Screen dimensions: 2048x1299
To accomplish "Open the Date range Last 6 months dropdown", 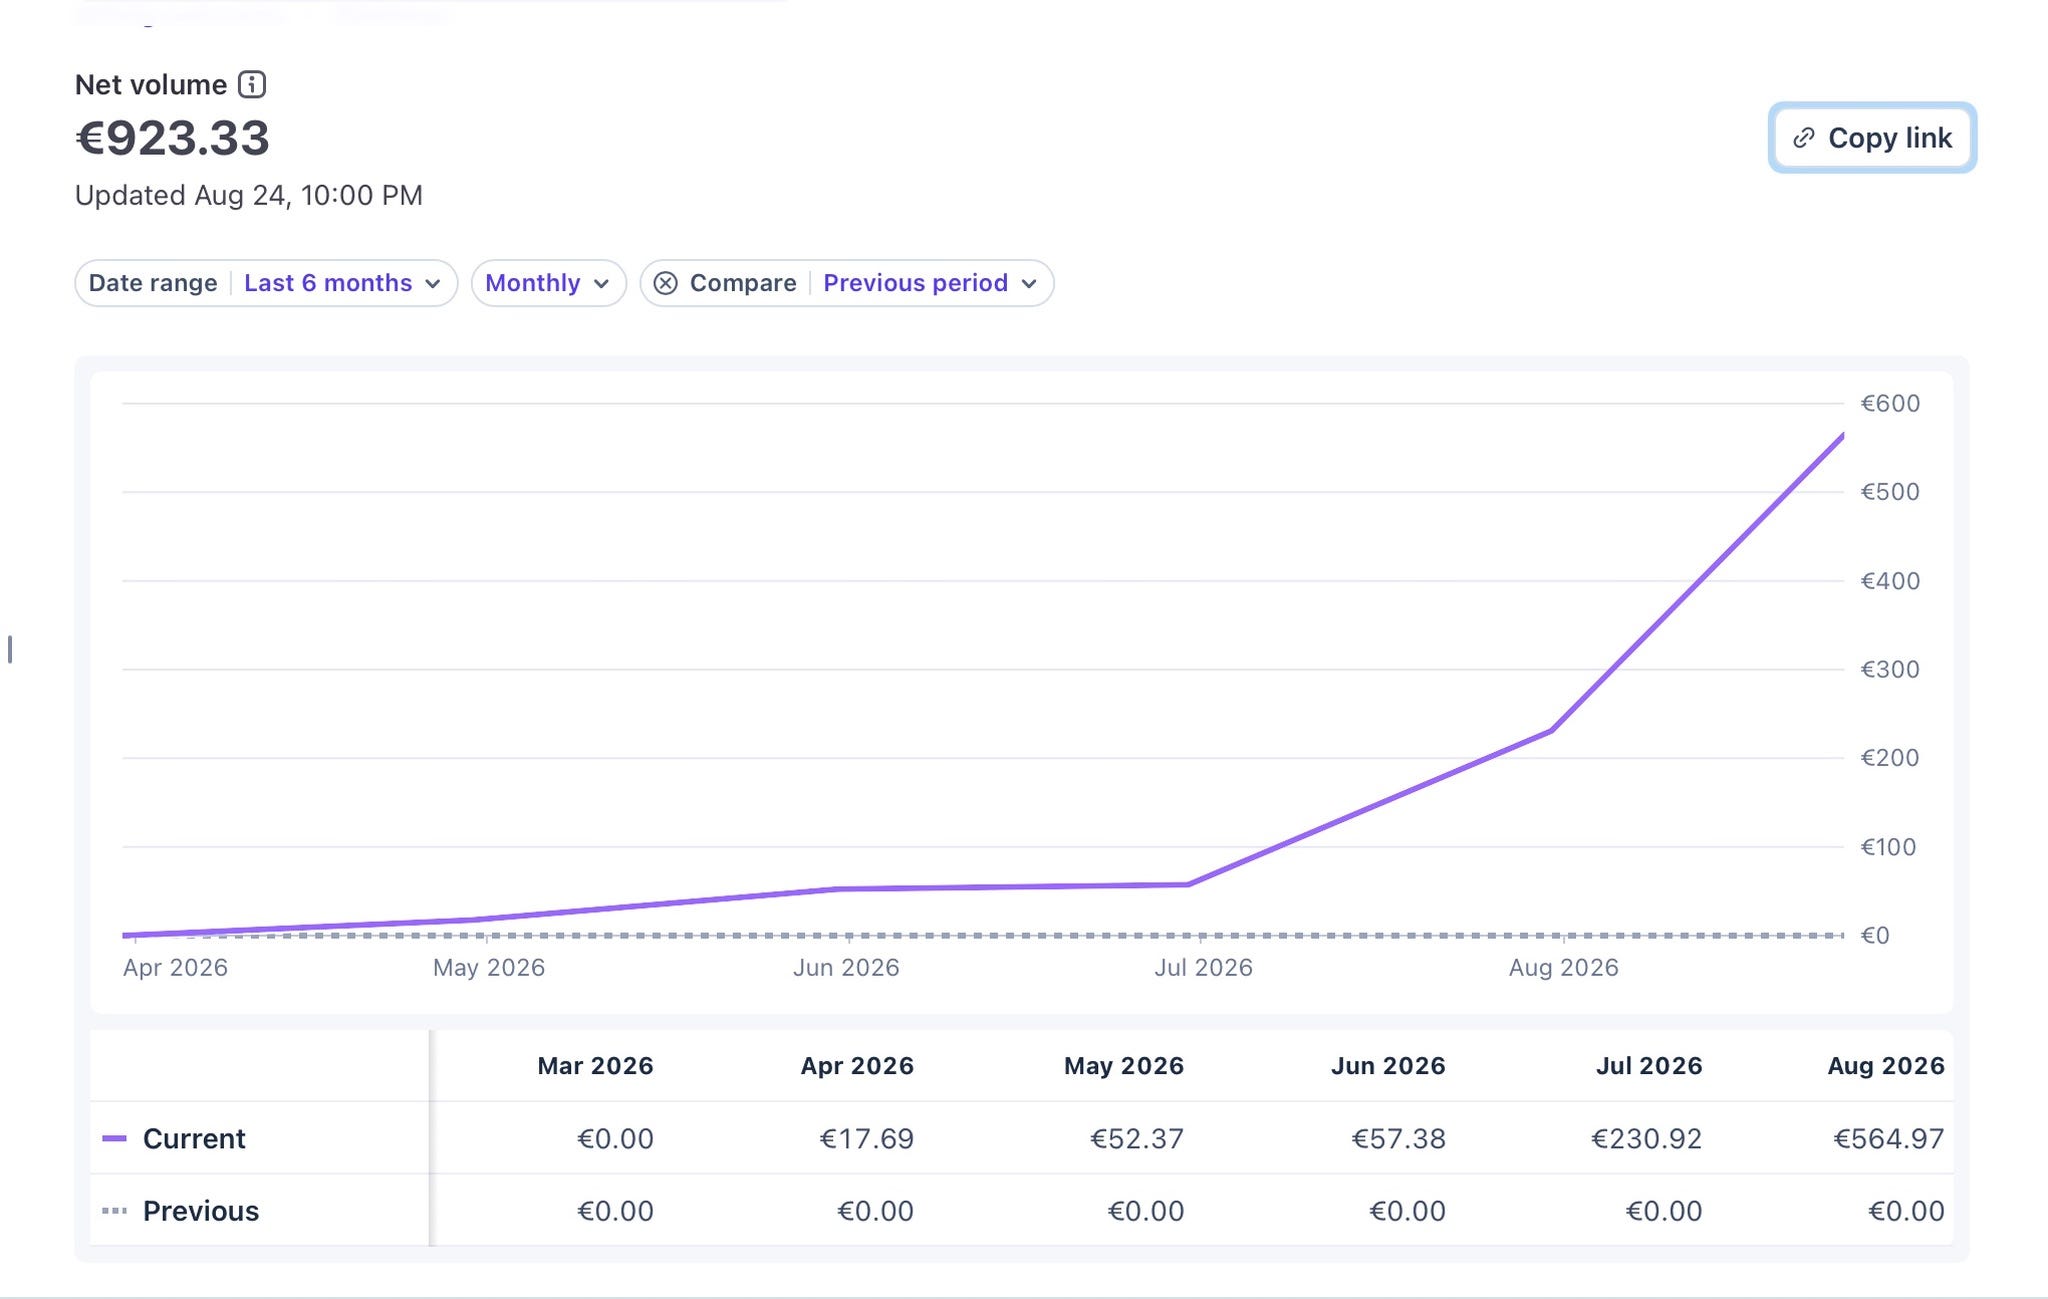I will [266, 283].
